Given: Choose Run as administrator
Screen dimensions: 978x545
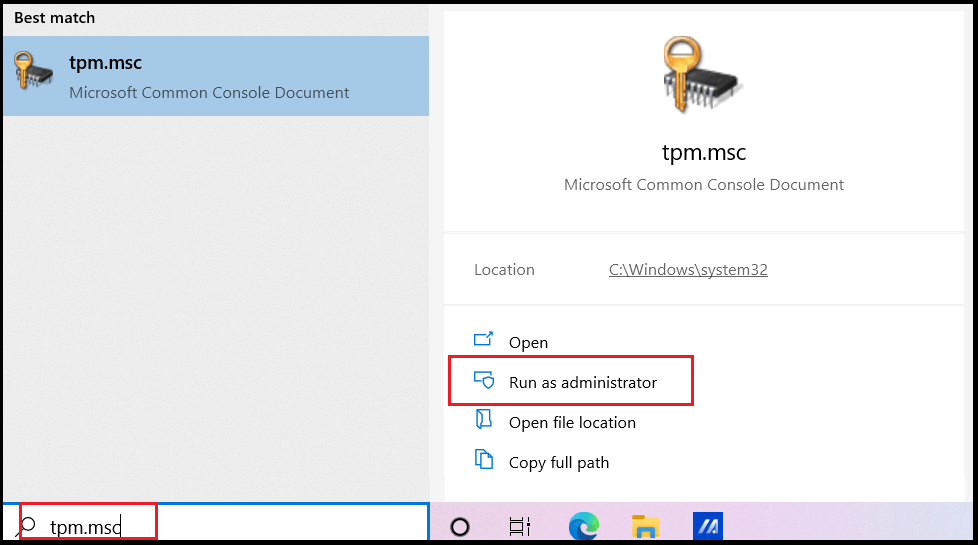Looking at the screenshot, I should [583, 382].
